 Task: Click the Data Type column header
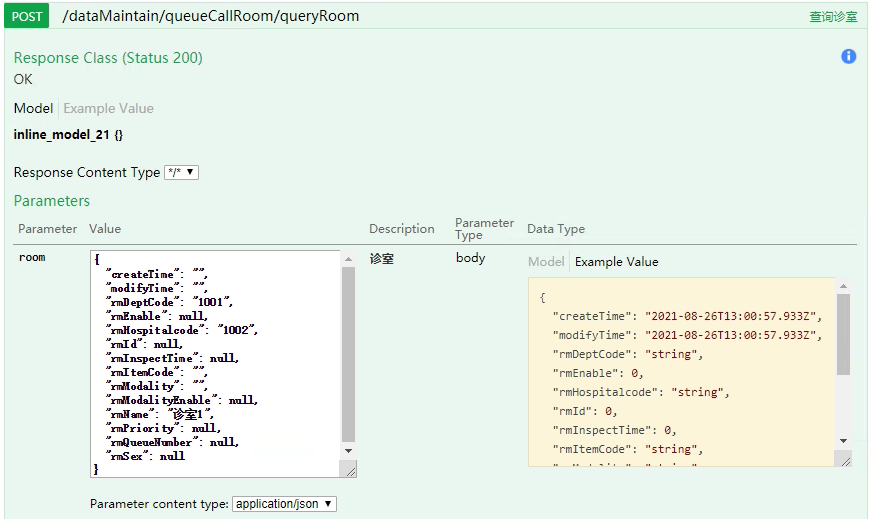pyautogui.click(x=556, y=229)
